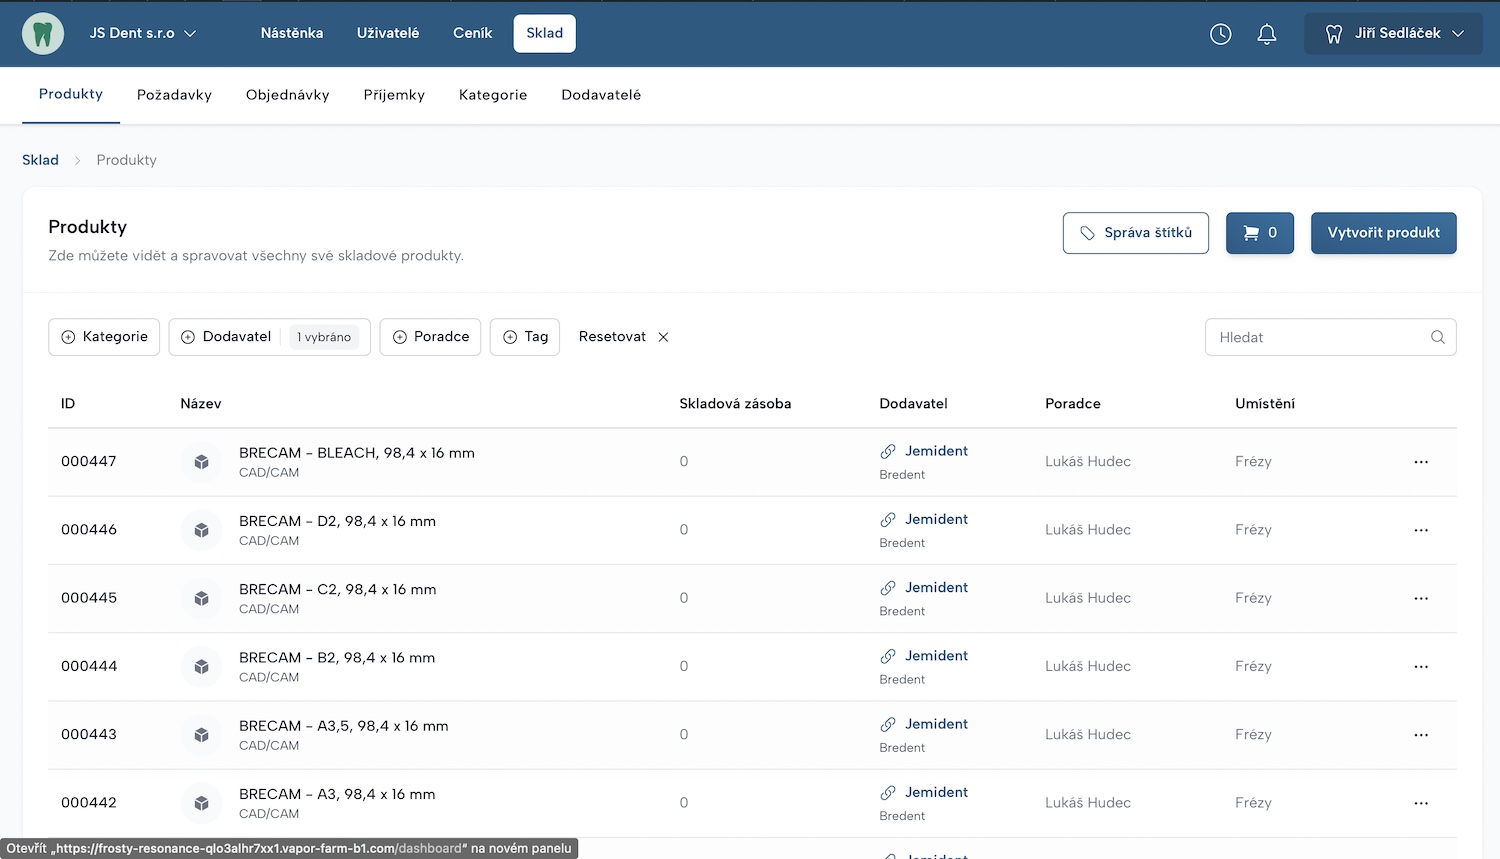Open the Poradce filter dropdown
The image size is (1500, 859).
click(430, 337)
